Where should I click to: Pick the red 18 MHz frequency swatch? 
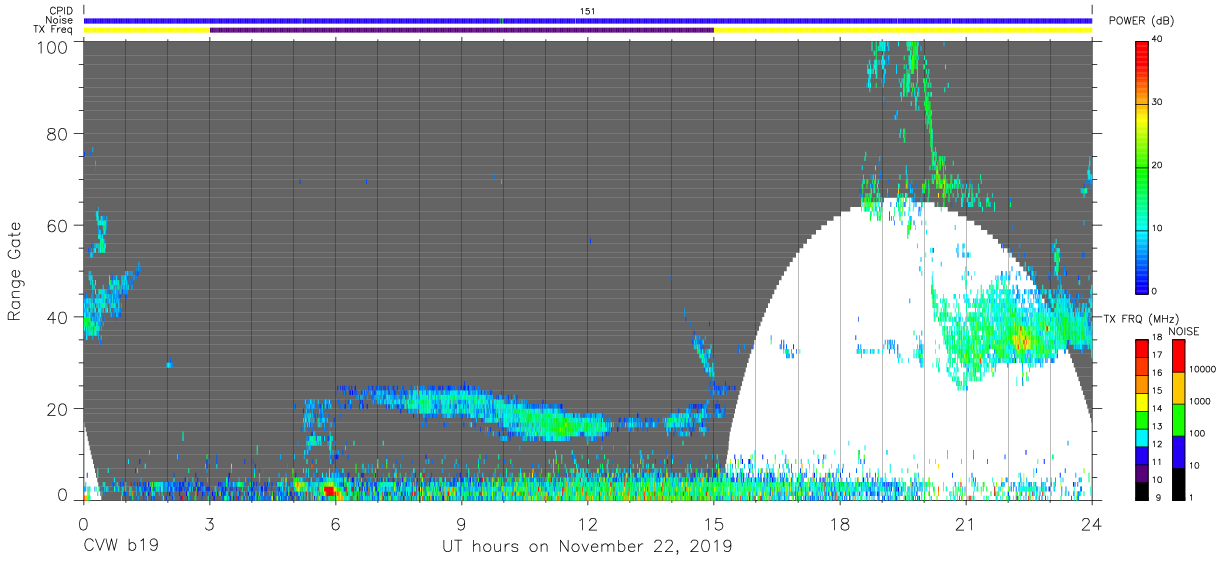click(1141, 346)
